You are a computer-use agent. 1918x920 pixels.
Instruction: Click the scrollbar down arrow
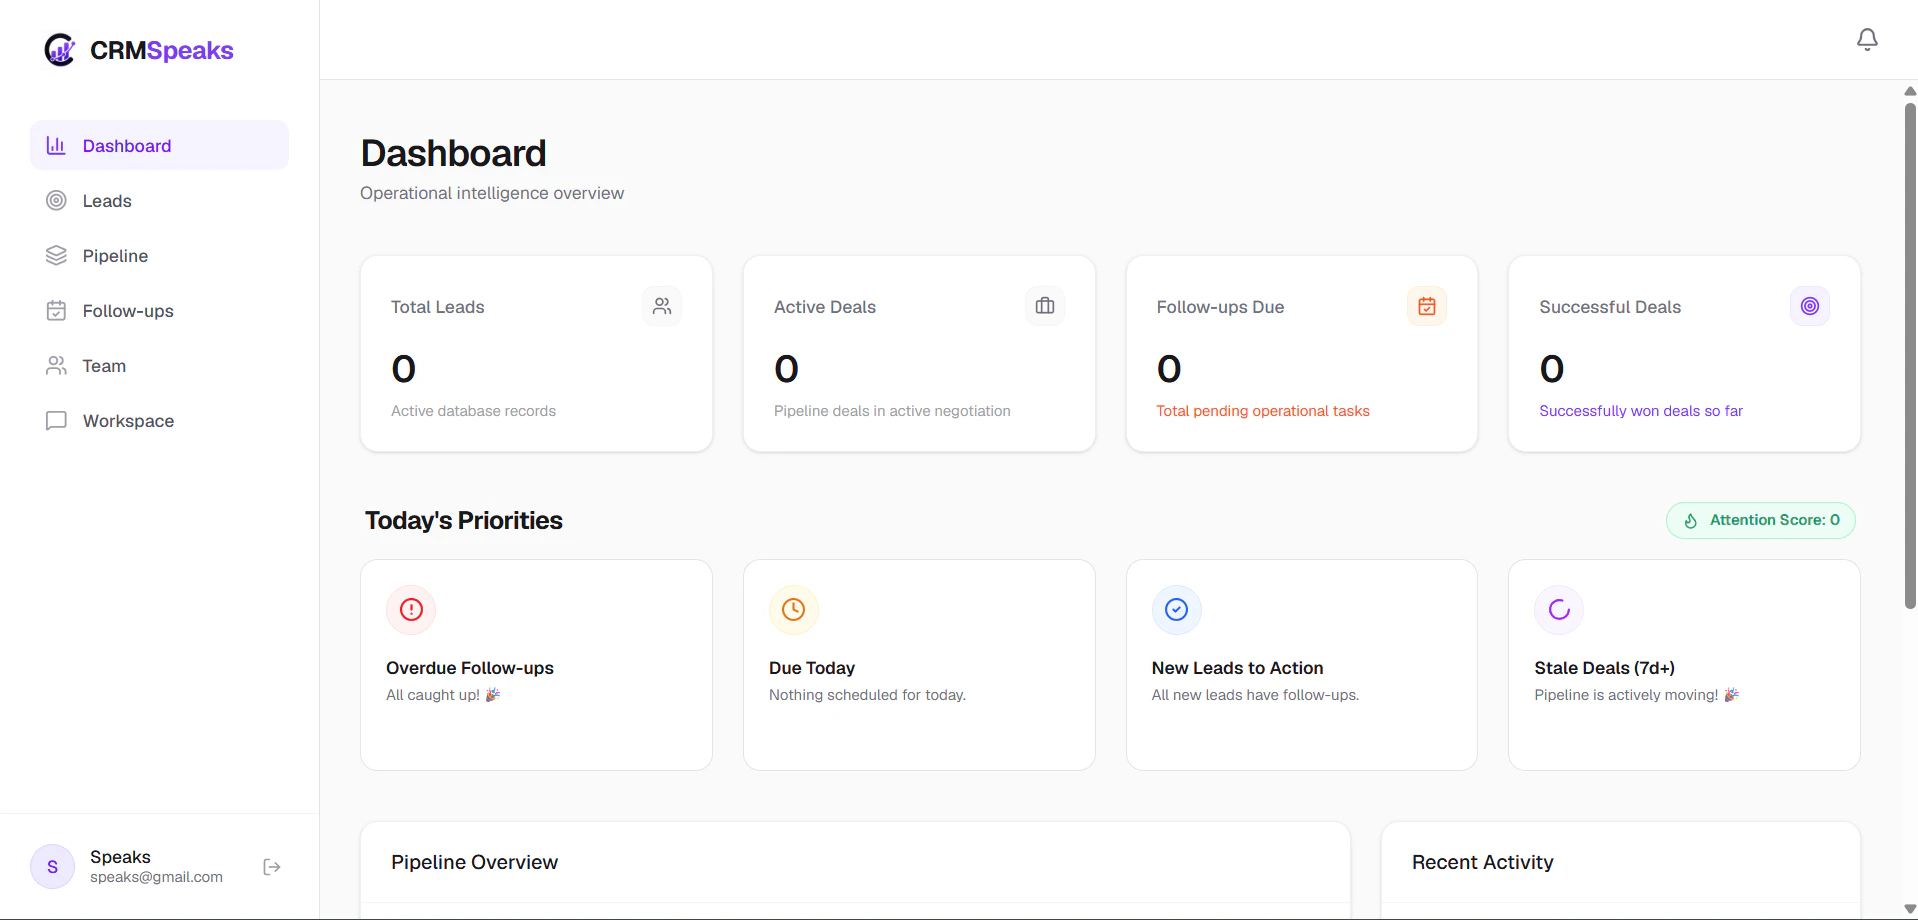(1910, 909)
